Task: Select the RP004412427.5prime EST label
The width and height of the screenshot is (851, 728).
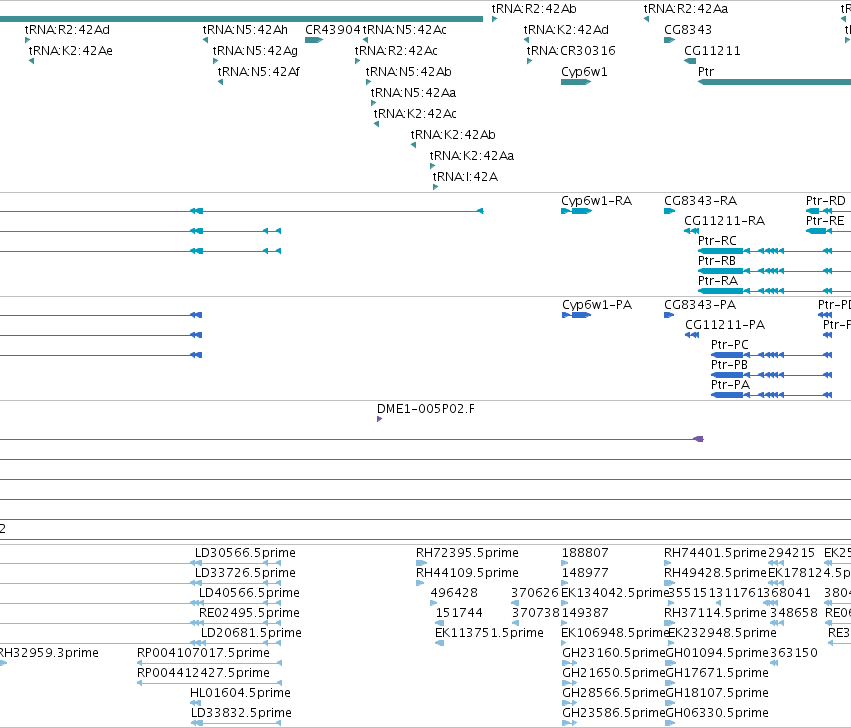Action: (x=204, y=673)
